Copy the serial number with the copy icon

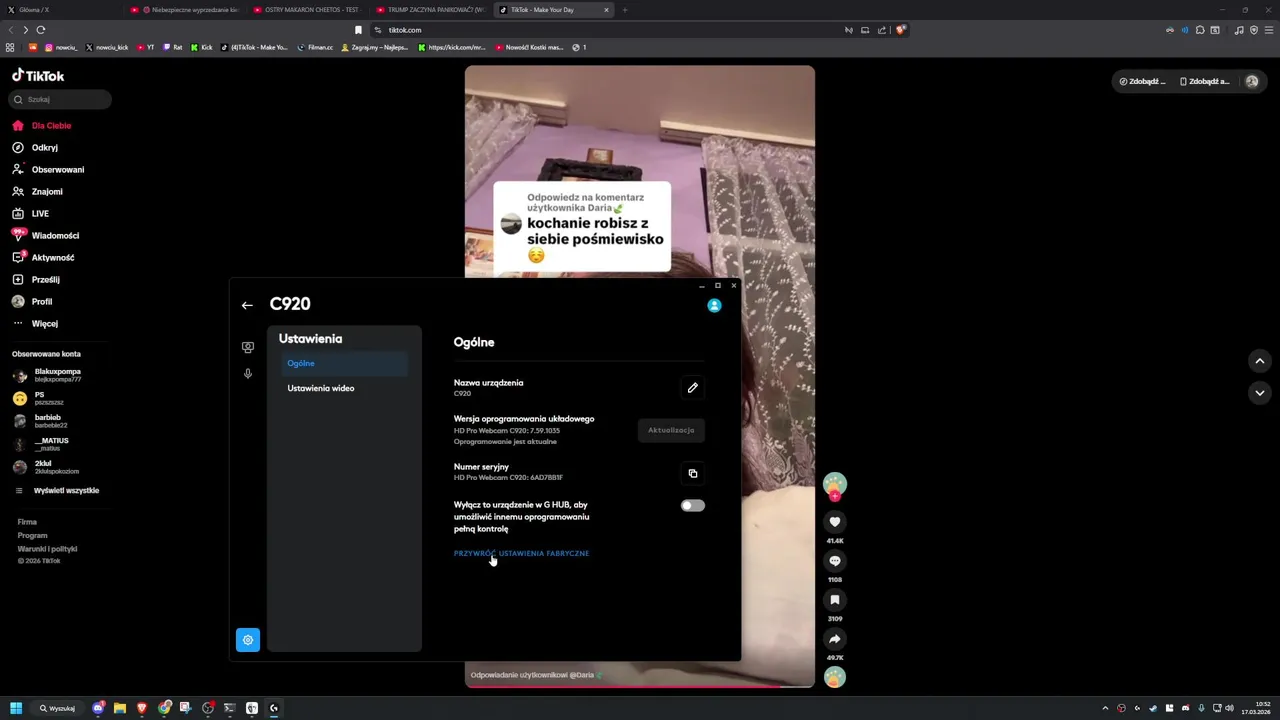click(692, 473)
